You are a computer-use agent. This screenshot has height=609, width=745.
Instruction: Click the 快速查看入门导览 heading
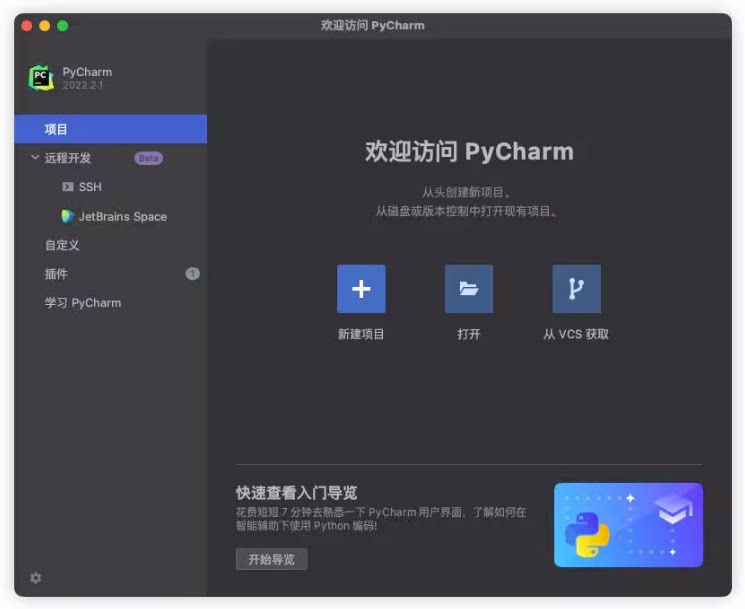296,493
